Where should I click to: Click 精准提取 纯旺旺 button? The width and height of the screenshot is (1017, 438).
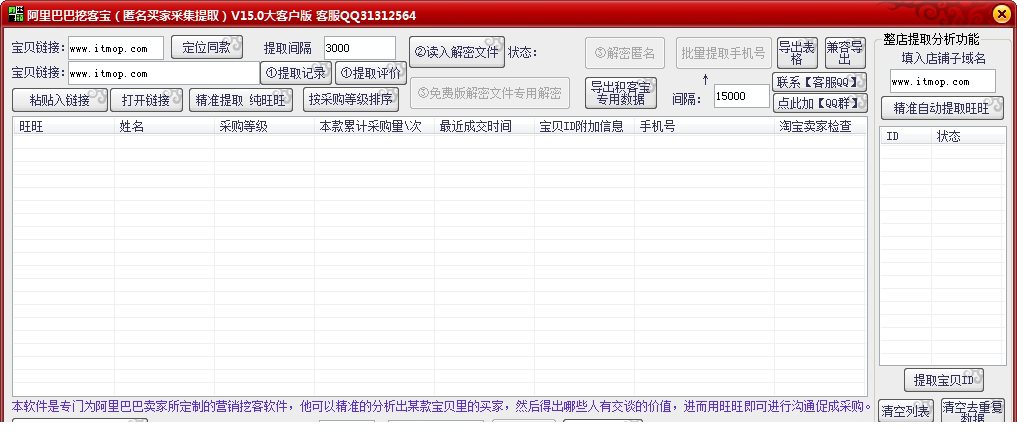(x=241, y=100)
